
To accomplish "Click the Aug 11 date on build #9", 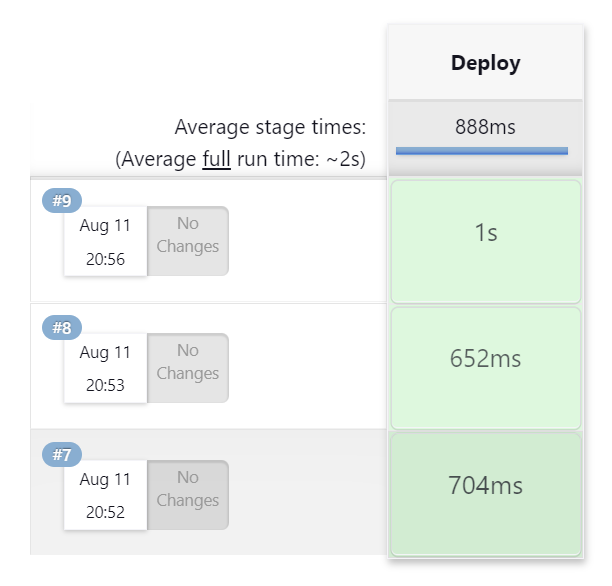I will [x=105, y=226].
